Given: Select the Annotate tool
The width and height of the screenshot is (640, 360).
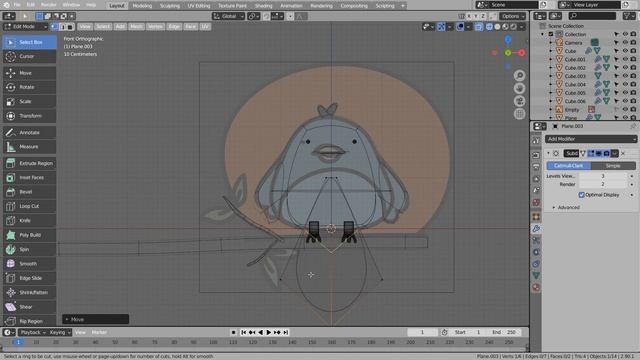Looking at the screenshot, I should pyautogui.click(x=29, y=133).
